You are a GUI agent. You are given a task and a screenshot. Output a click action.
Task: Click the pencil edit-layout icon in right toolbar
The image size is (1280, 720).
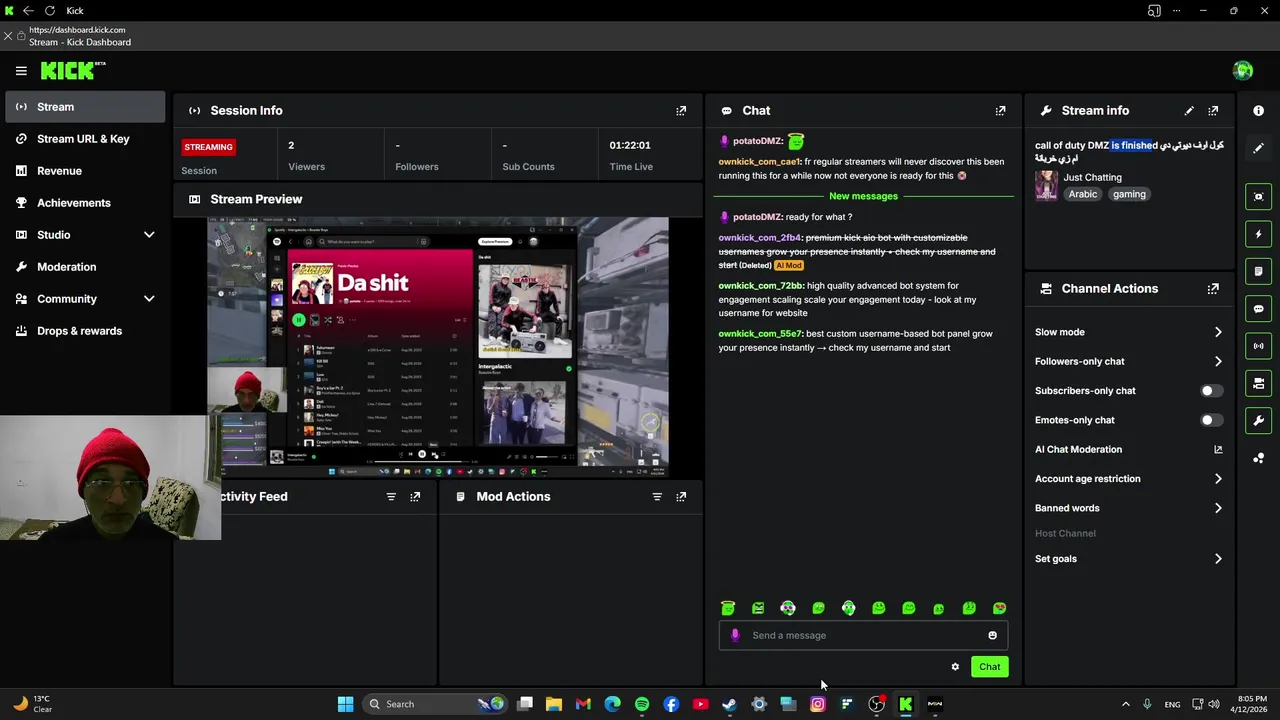point(1259,148)
